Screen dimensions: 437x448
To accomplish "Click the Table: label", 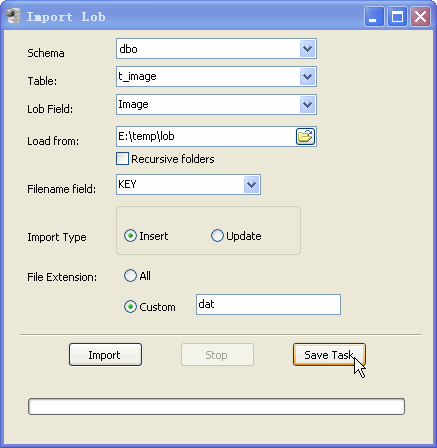I will tap(42, 81).
